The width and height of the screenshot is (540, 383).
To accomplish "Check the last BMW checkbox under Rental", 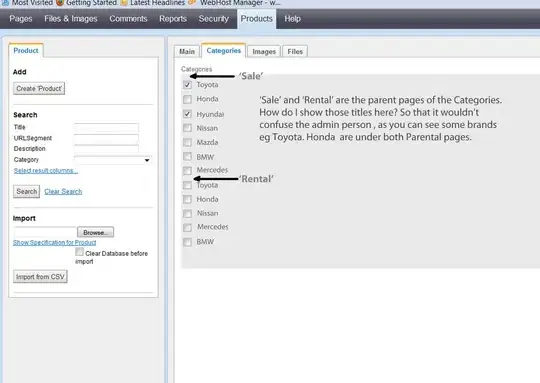I will click(x=187, y=242).
